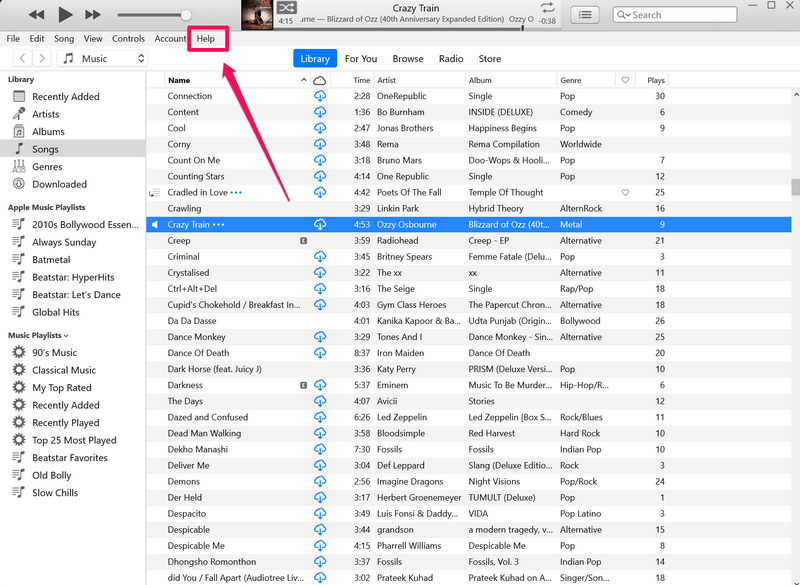Skip to the next track

(x=91, y=14)
